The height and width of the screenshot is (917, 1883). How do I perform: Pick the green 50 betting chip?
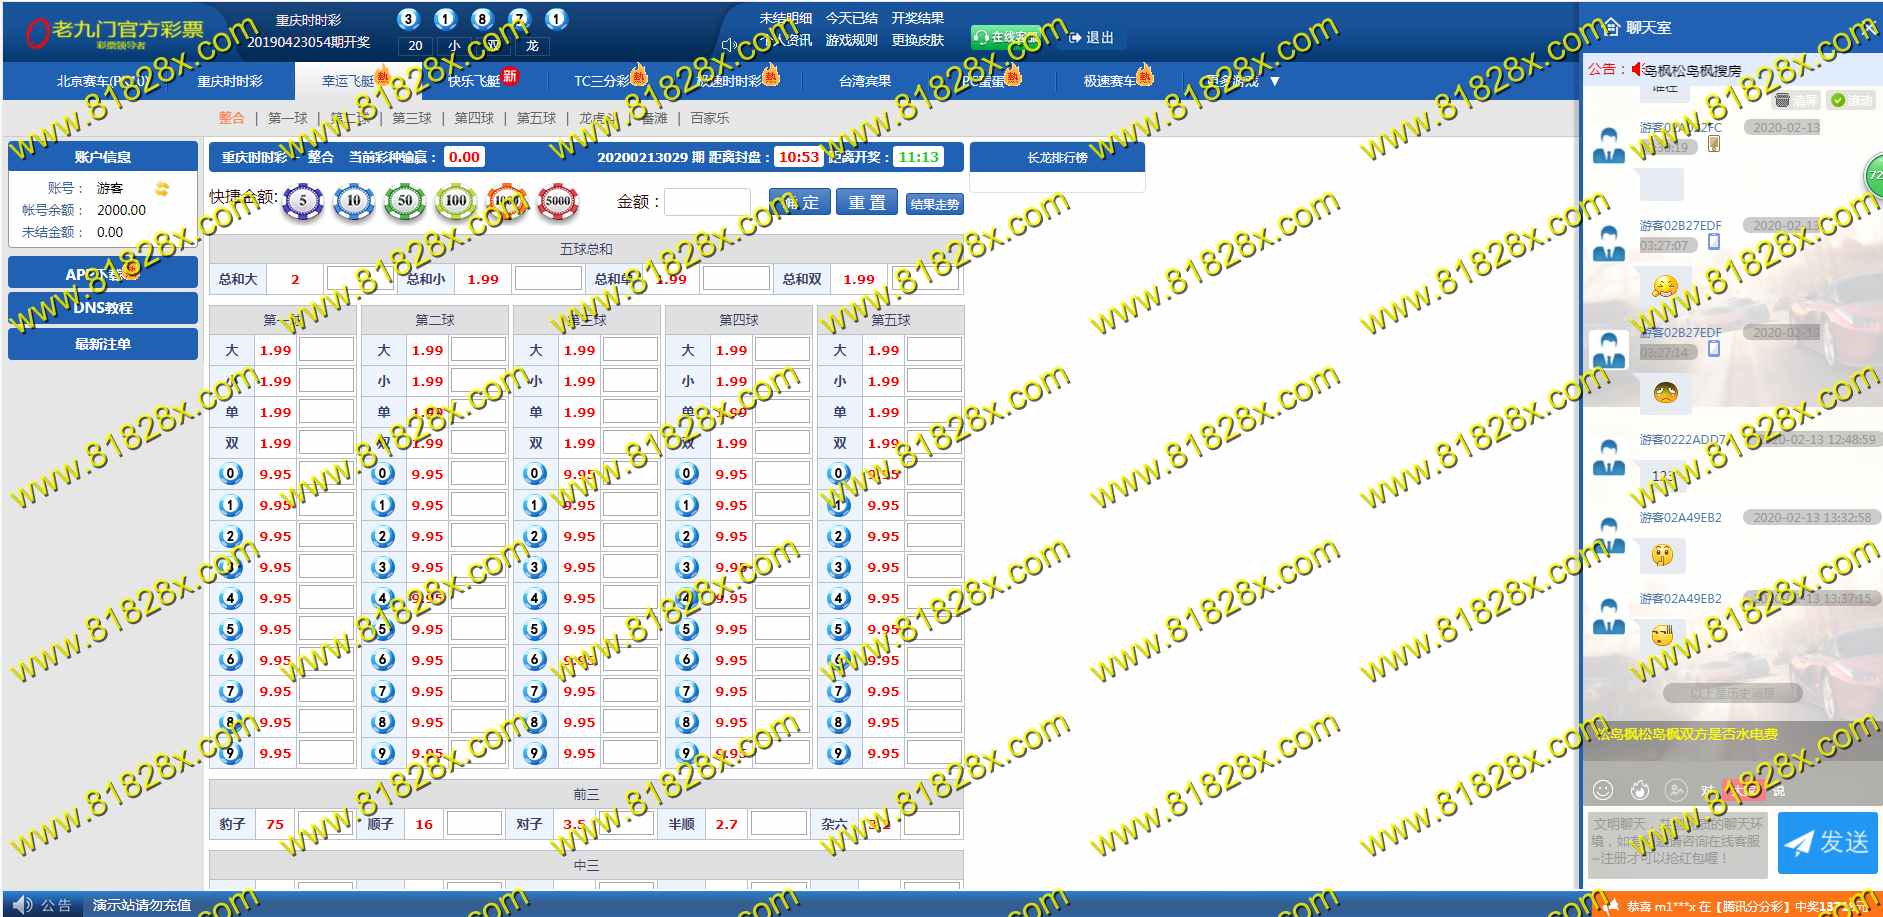coord(405,202)
